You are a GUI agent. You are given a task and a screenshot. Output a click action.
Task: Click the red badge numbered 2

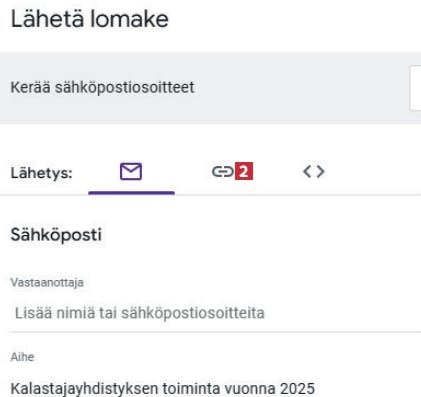[x=244, y=171]
